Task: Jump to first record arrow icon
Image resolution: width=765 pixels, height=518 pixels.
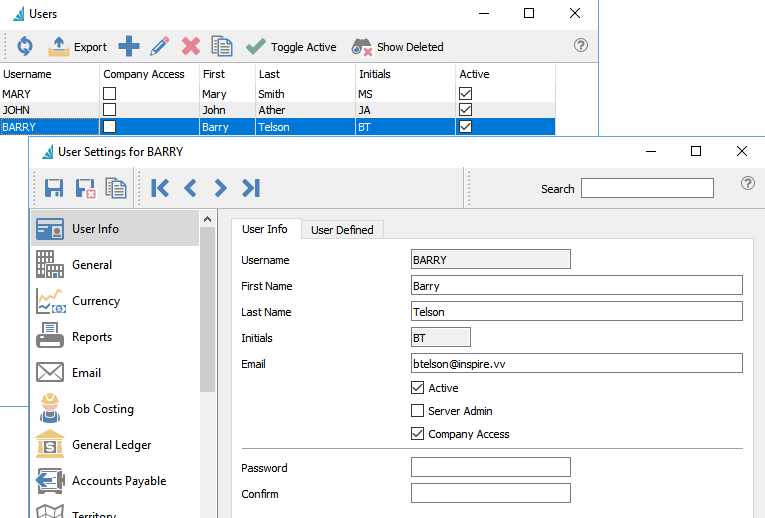Action: click(x=160, y=188)
